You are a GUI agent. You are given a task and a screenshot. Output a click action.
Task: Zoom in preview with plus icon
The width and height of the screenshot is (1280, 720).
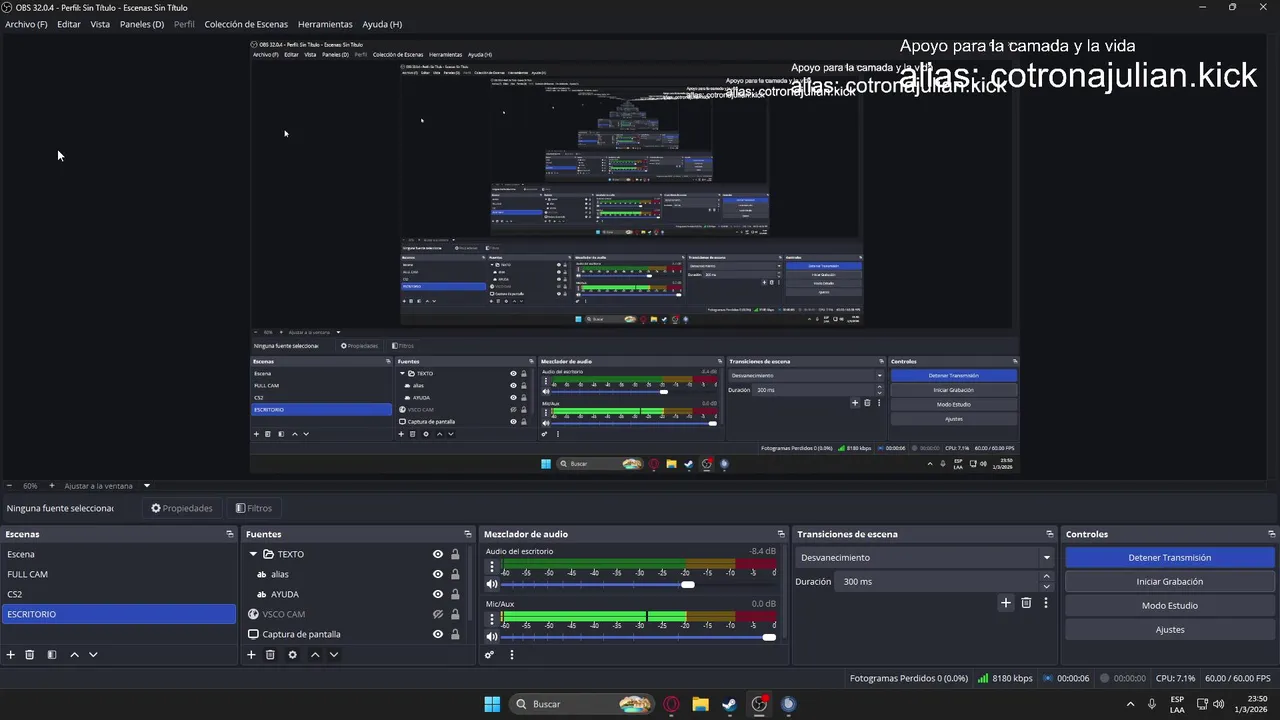[x=52, y=486]
